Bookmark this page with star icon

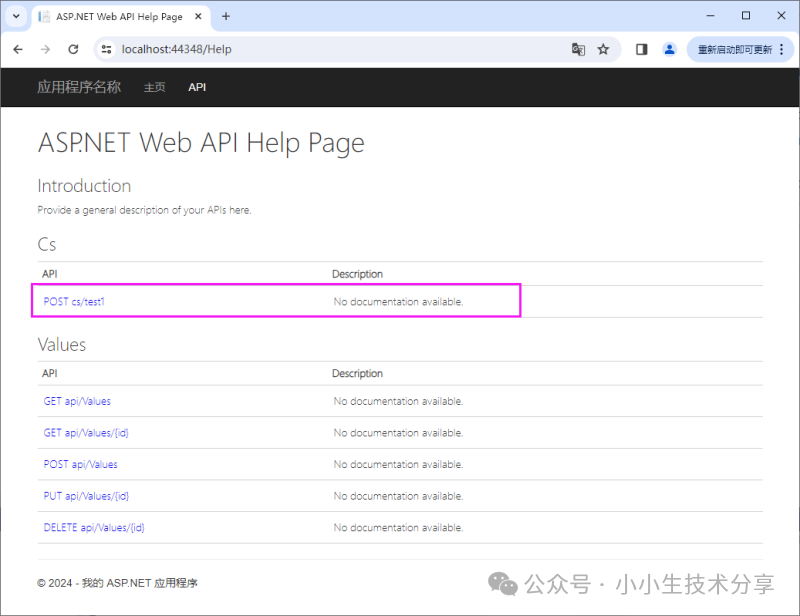[603, 49]
